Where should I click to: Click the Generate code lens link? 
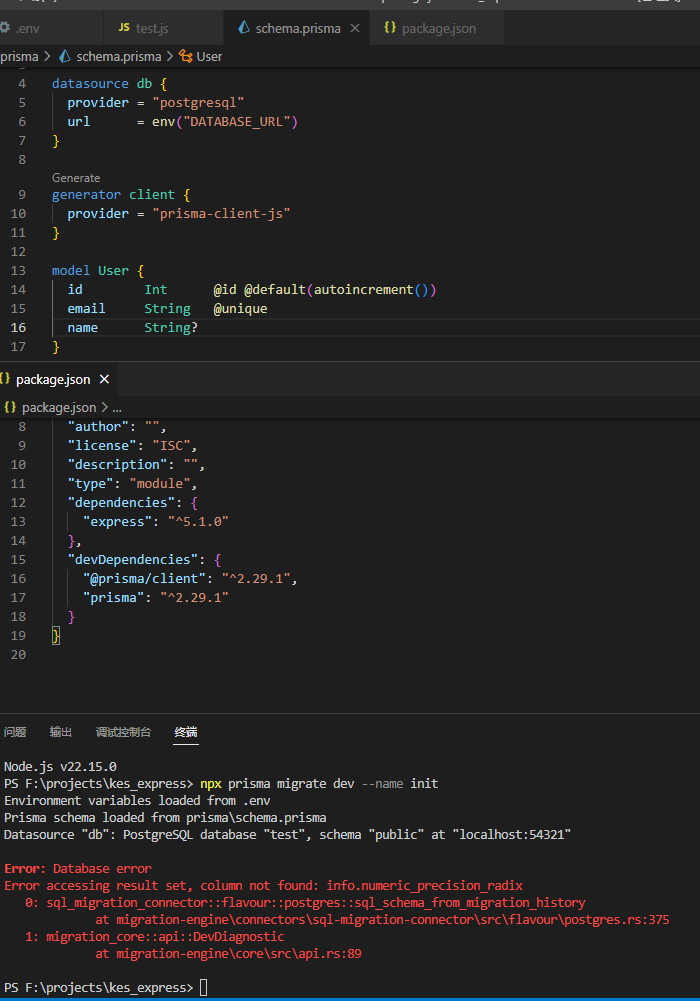click(76, 177)
